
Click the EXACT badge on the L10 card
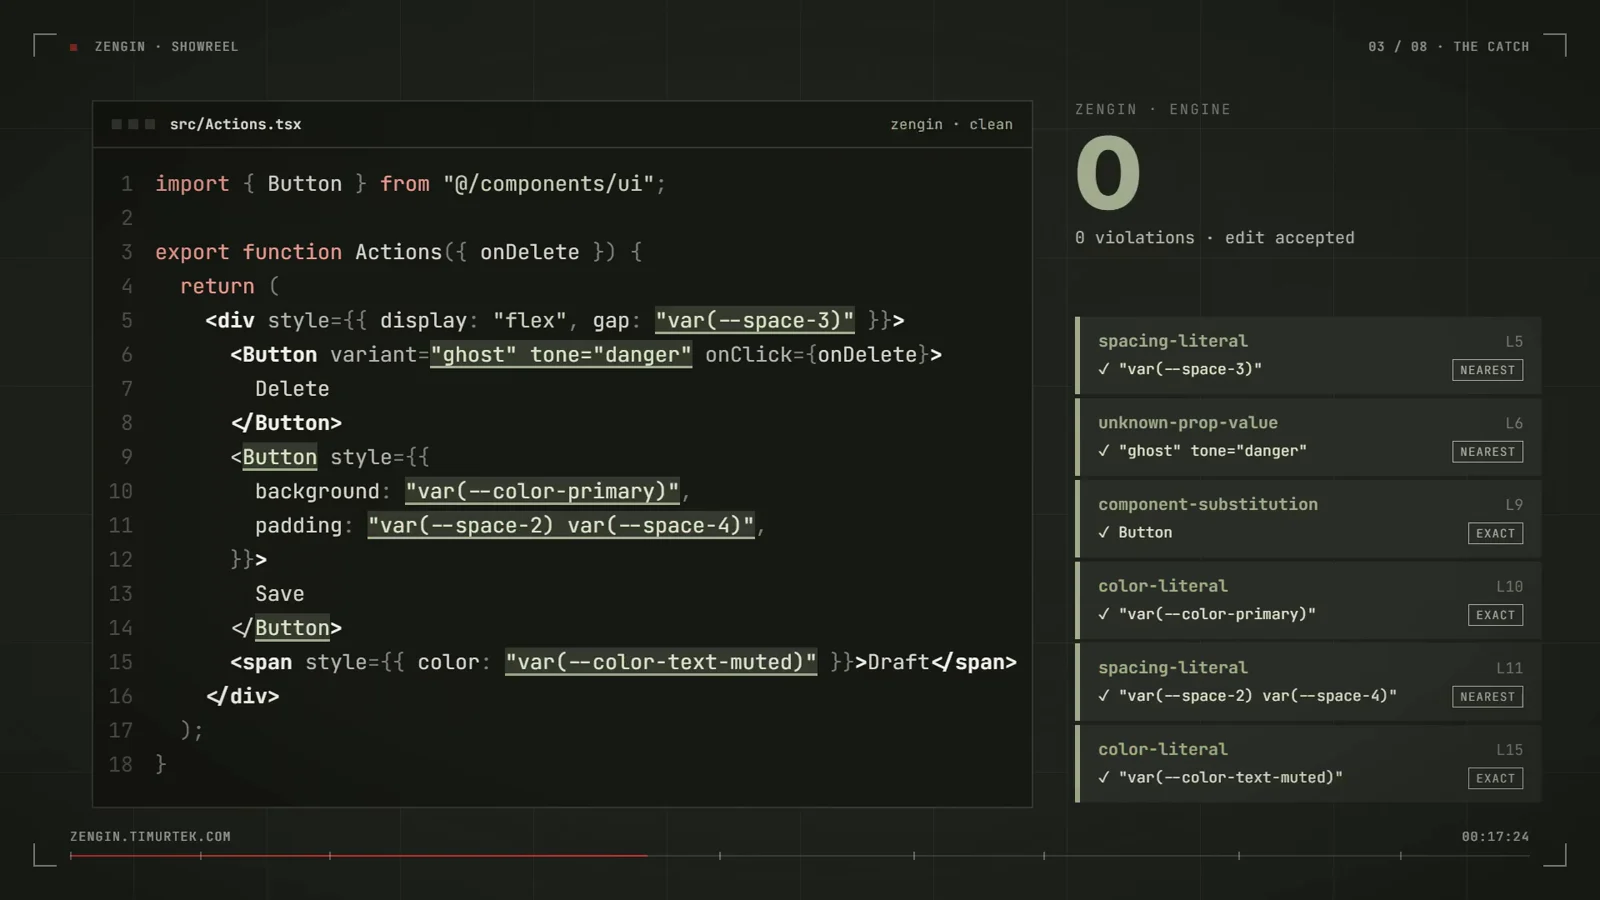pos(1495,615)
